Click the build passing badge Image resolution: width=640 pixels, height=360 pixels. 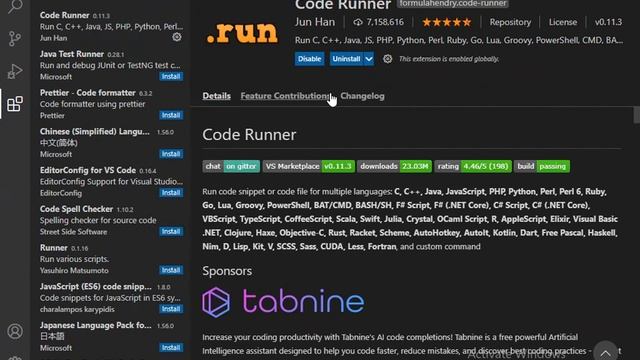click(x=542, y=166)
